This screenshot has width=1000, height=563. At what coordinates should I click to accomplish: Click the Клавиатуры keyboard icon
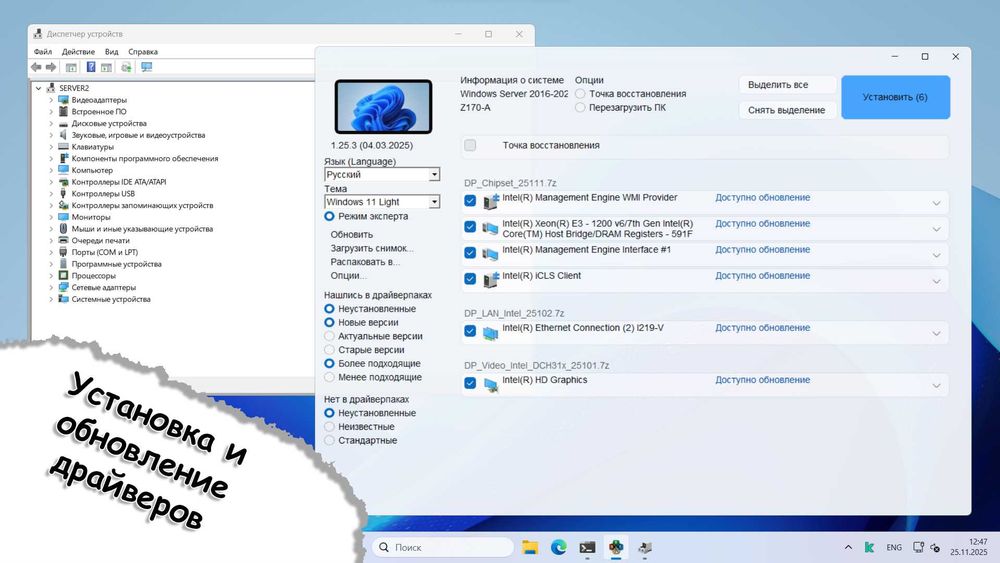click(x=63, y=147)
